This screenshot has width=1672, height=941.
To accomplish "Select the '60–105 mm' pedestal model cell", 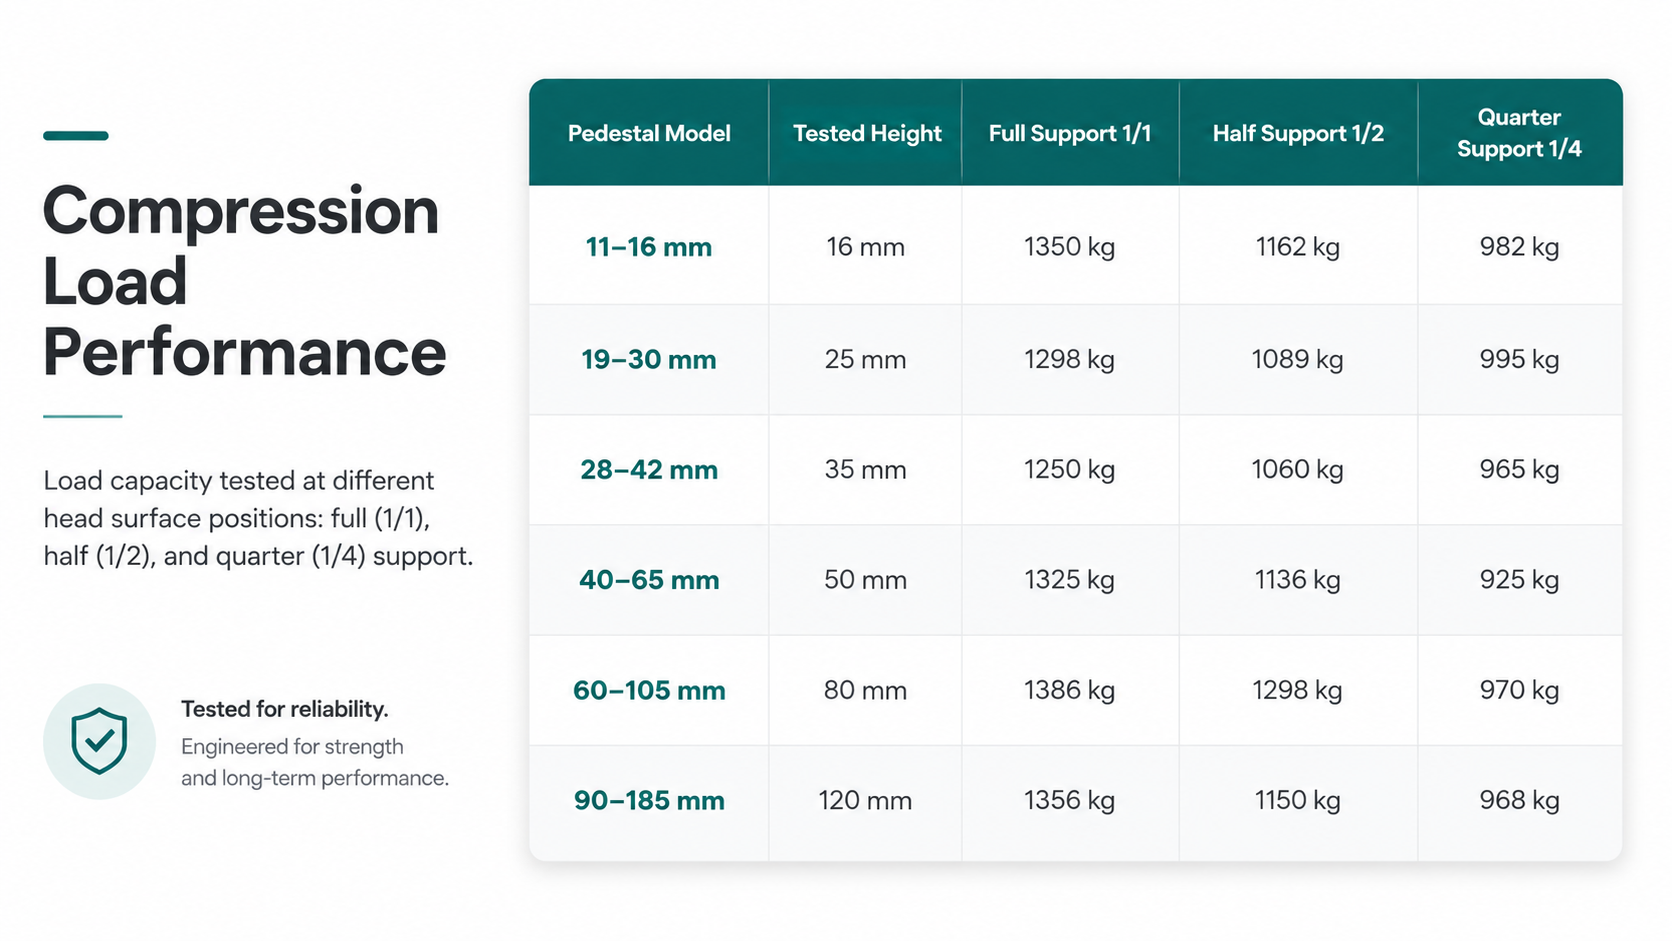I will [649, 691].
